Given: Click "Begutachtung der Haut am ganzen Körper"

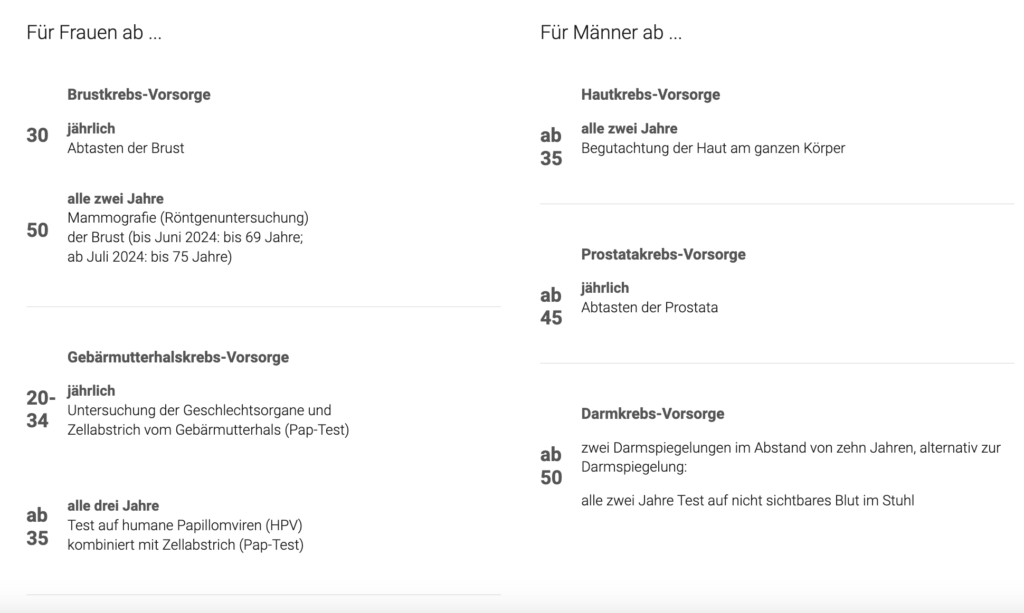Looking at the screenshot, I should [713, 148].
